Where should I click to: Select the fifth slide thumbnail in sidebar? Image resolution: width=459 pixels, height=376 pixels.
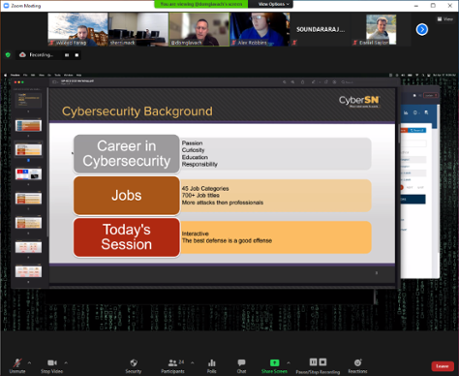pyautogui.click(x=28, y=198)
